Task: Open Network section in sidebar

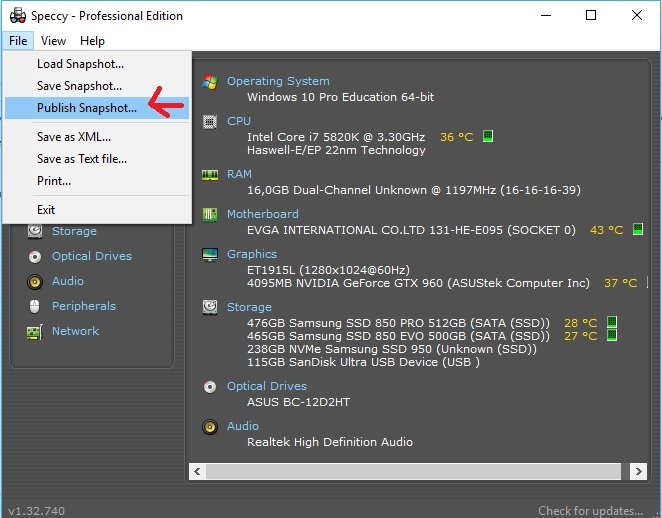Action: (x=75, y=331)
